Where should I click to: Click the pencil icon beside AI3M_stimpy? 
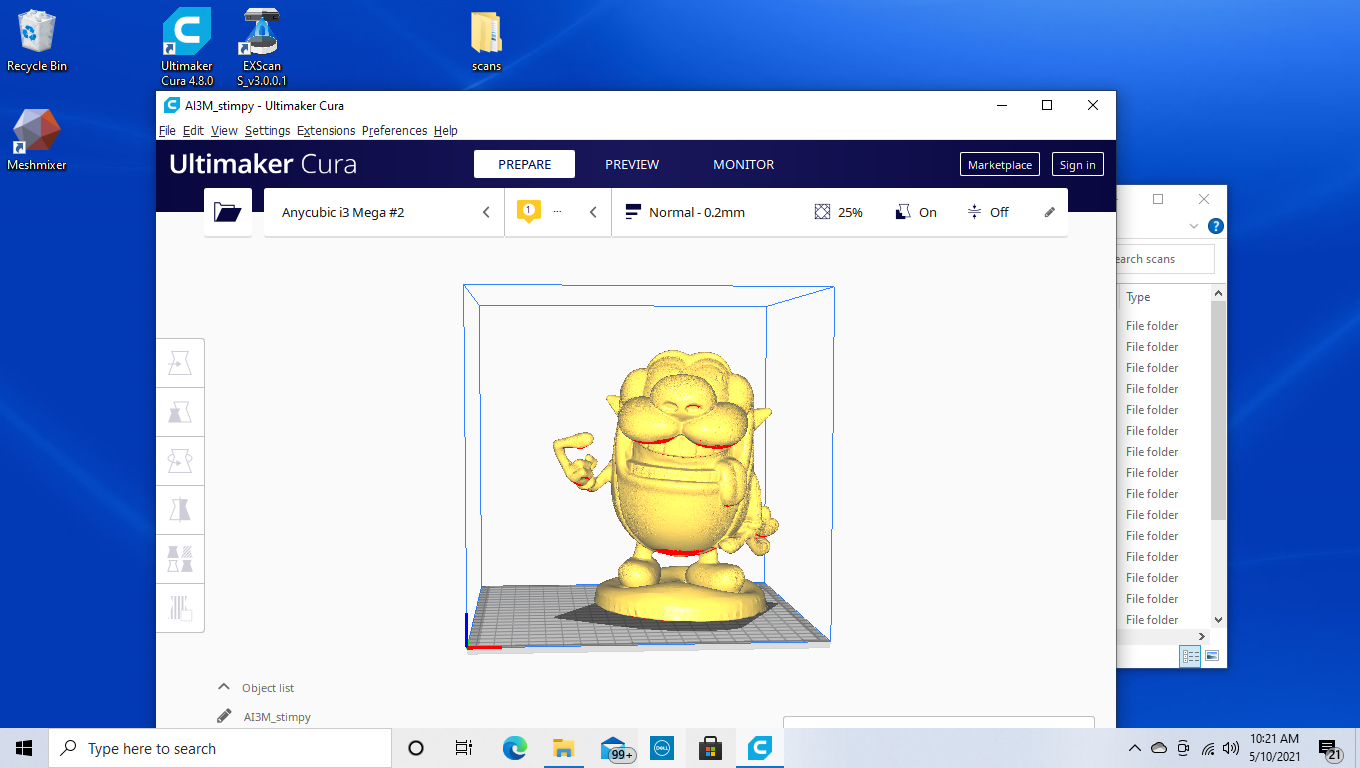click(x=224, y=716)
